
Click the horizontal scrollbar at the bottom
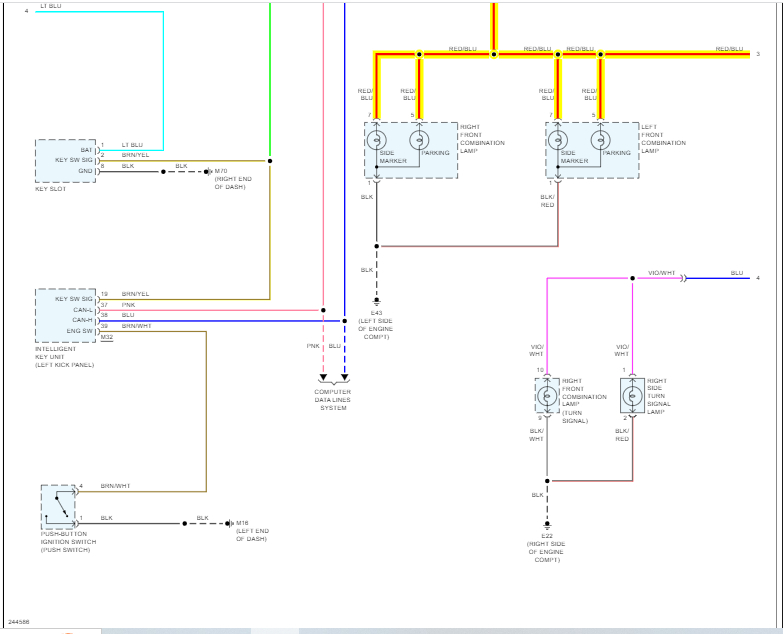pos(400,630)
